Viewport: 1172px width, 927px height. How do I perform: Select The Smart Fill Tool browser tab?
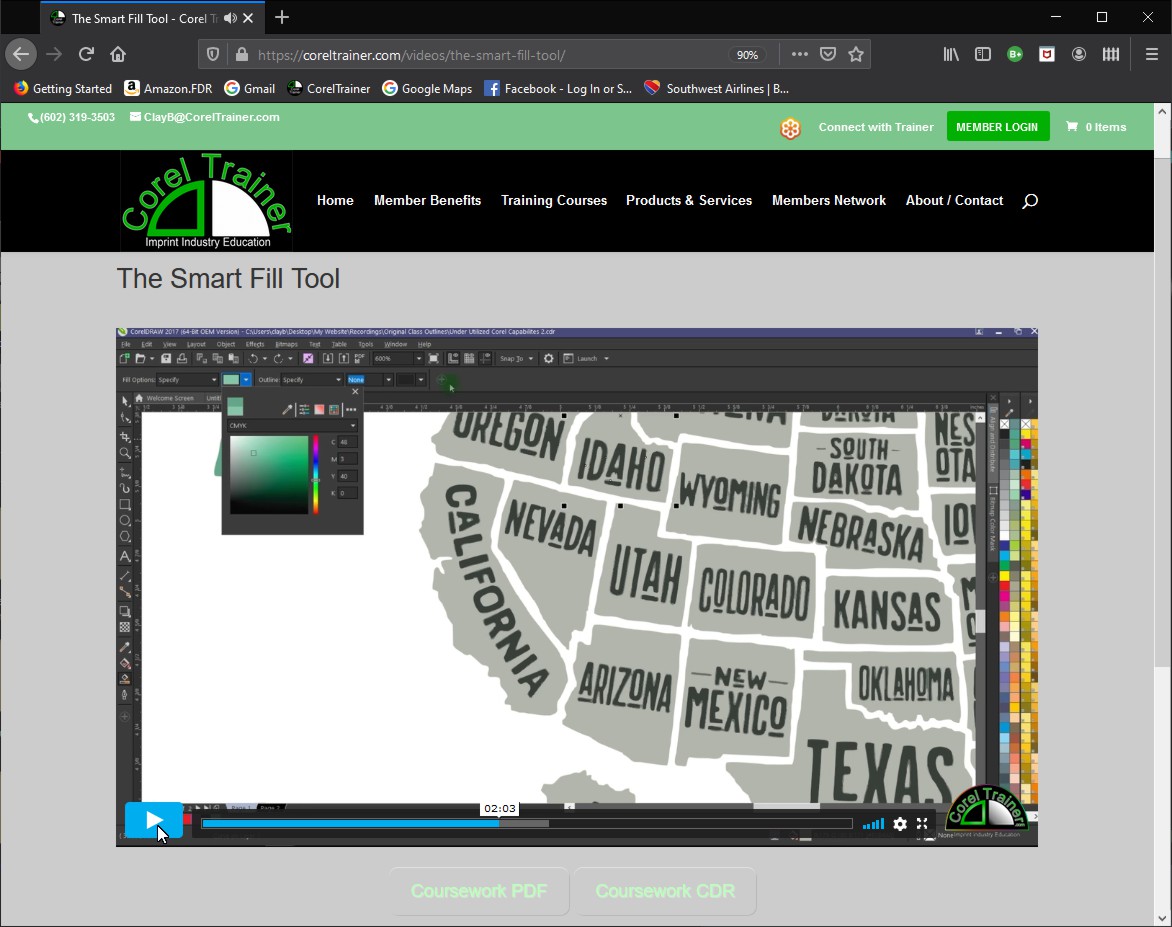tap(152, 18)
